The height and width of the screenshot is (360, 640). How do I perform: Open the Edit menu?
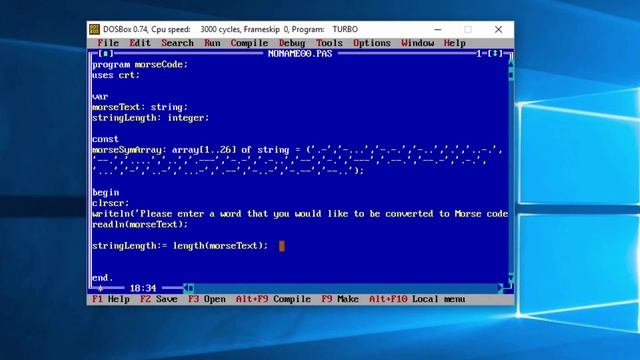[x=140, y=43]
